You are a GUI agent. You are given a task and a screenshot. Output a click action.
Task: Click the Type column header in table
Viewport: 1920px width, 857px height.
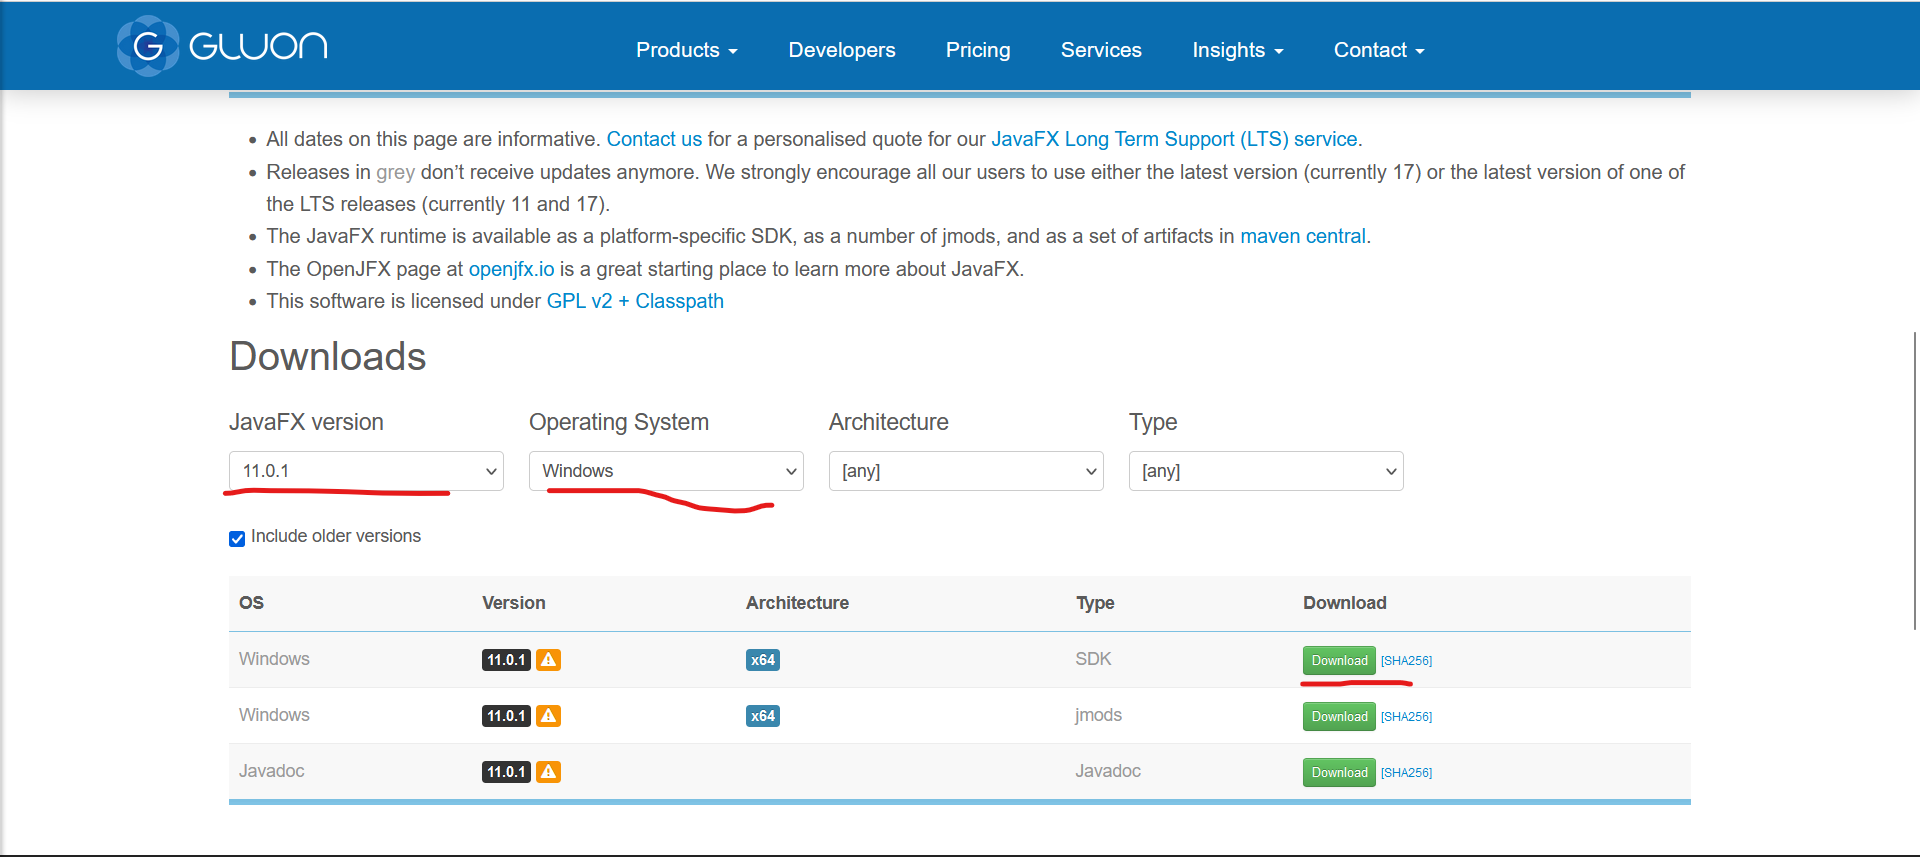1095,603
